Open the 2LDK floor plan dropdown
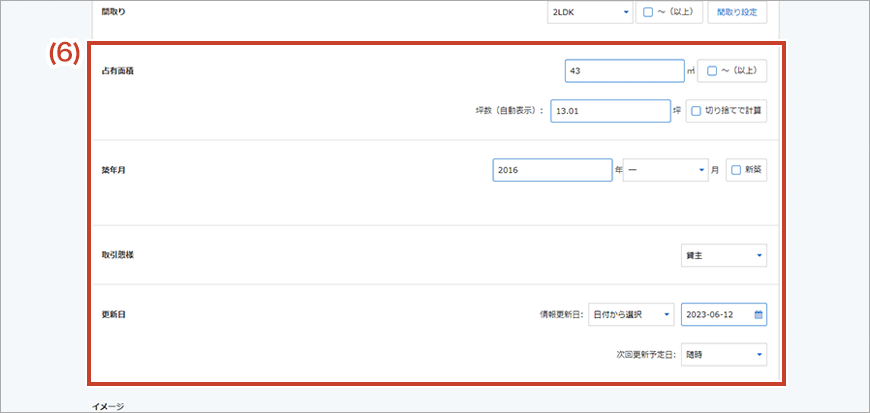Viewport: 870px width, 413px height. pos(589,12)
